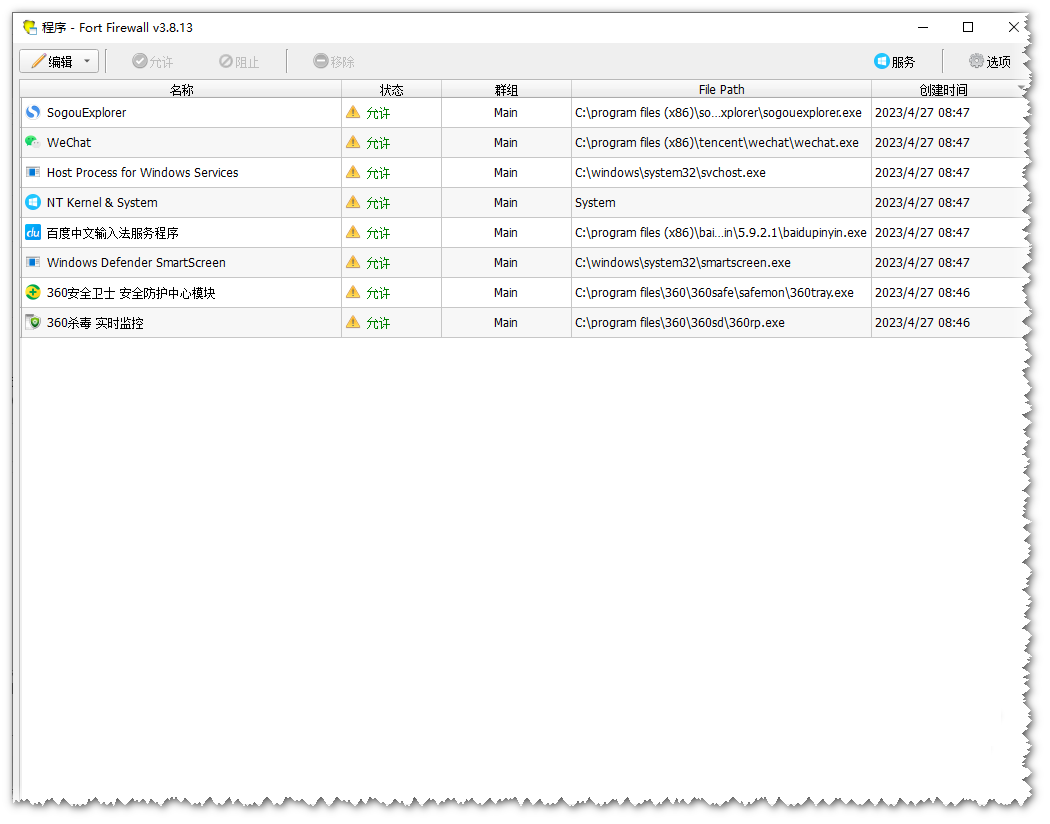Click the smartscreen.exe file path
Screen dimensions: 1050x824
[x=682, y=262]
